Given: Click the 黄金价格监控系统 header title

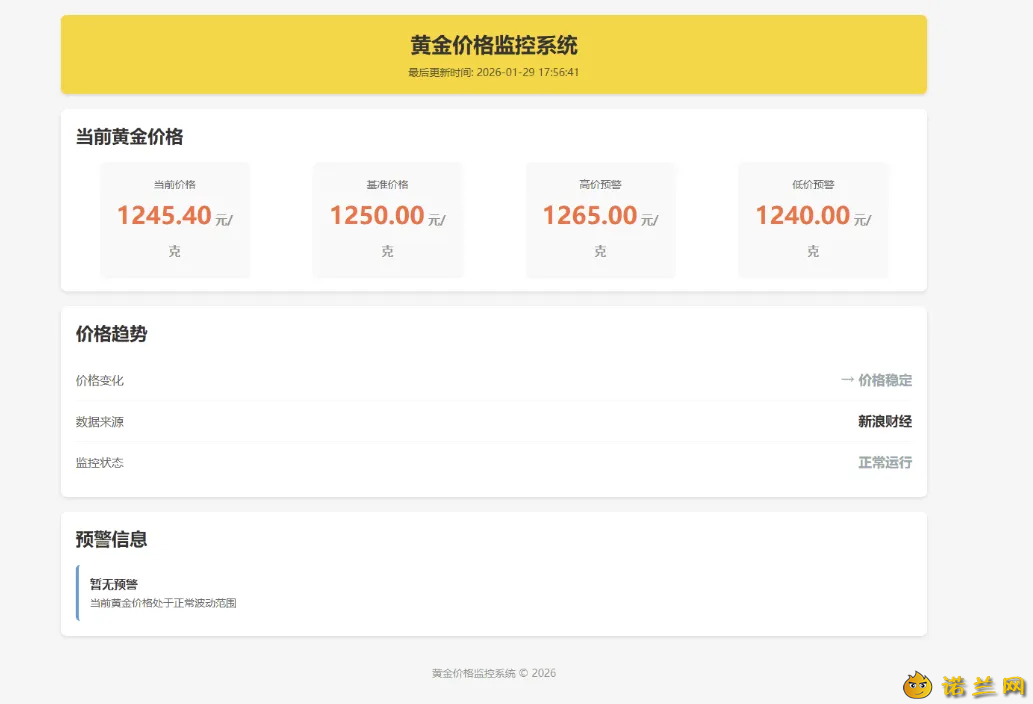Looking at the screenshot, I should (x=493, y=45).
